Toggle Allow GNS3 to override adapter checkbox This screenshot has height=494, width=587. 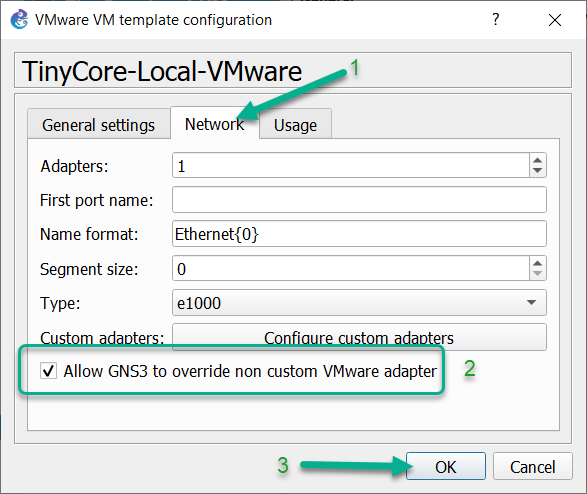(49, 371)
